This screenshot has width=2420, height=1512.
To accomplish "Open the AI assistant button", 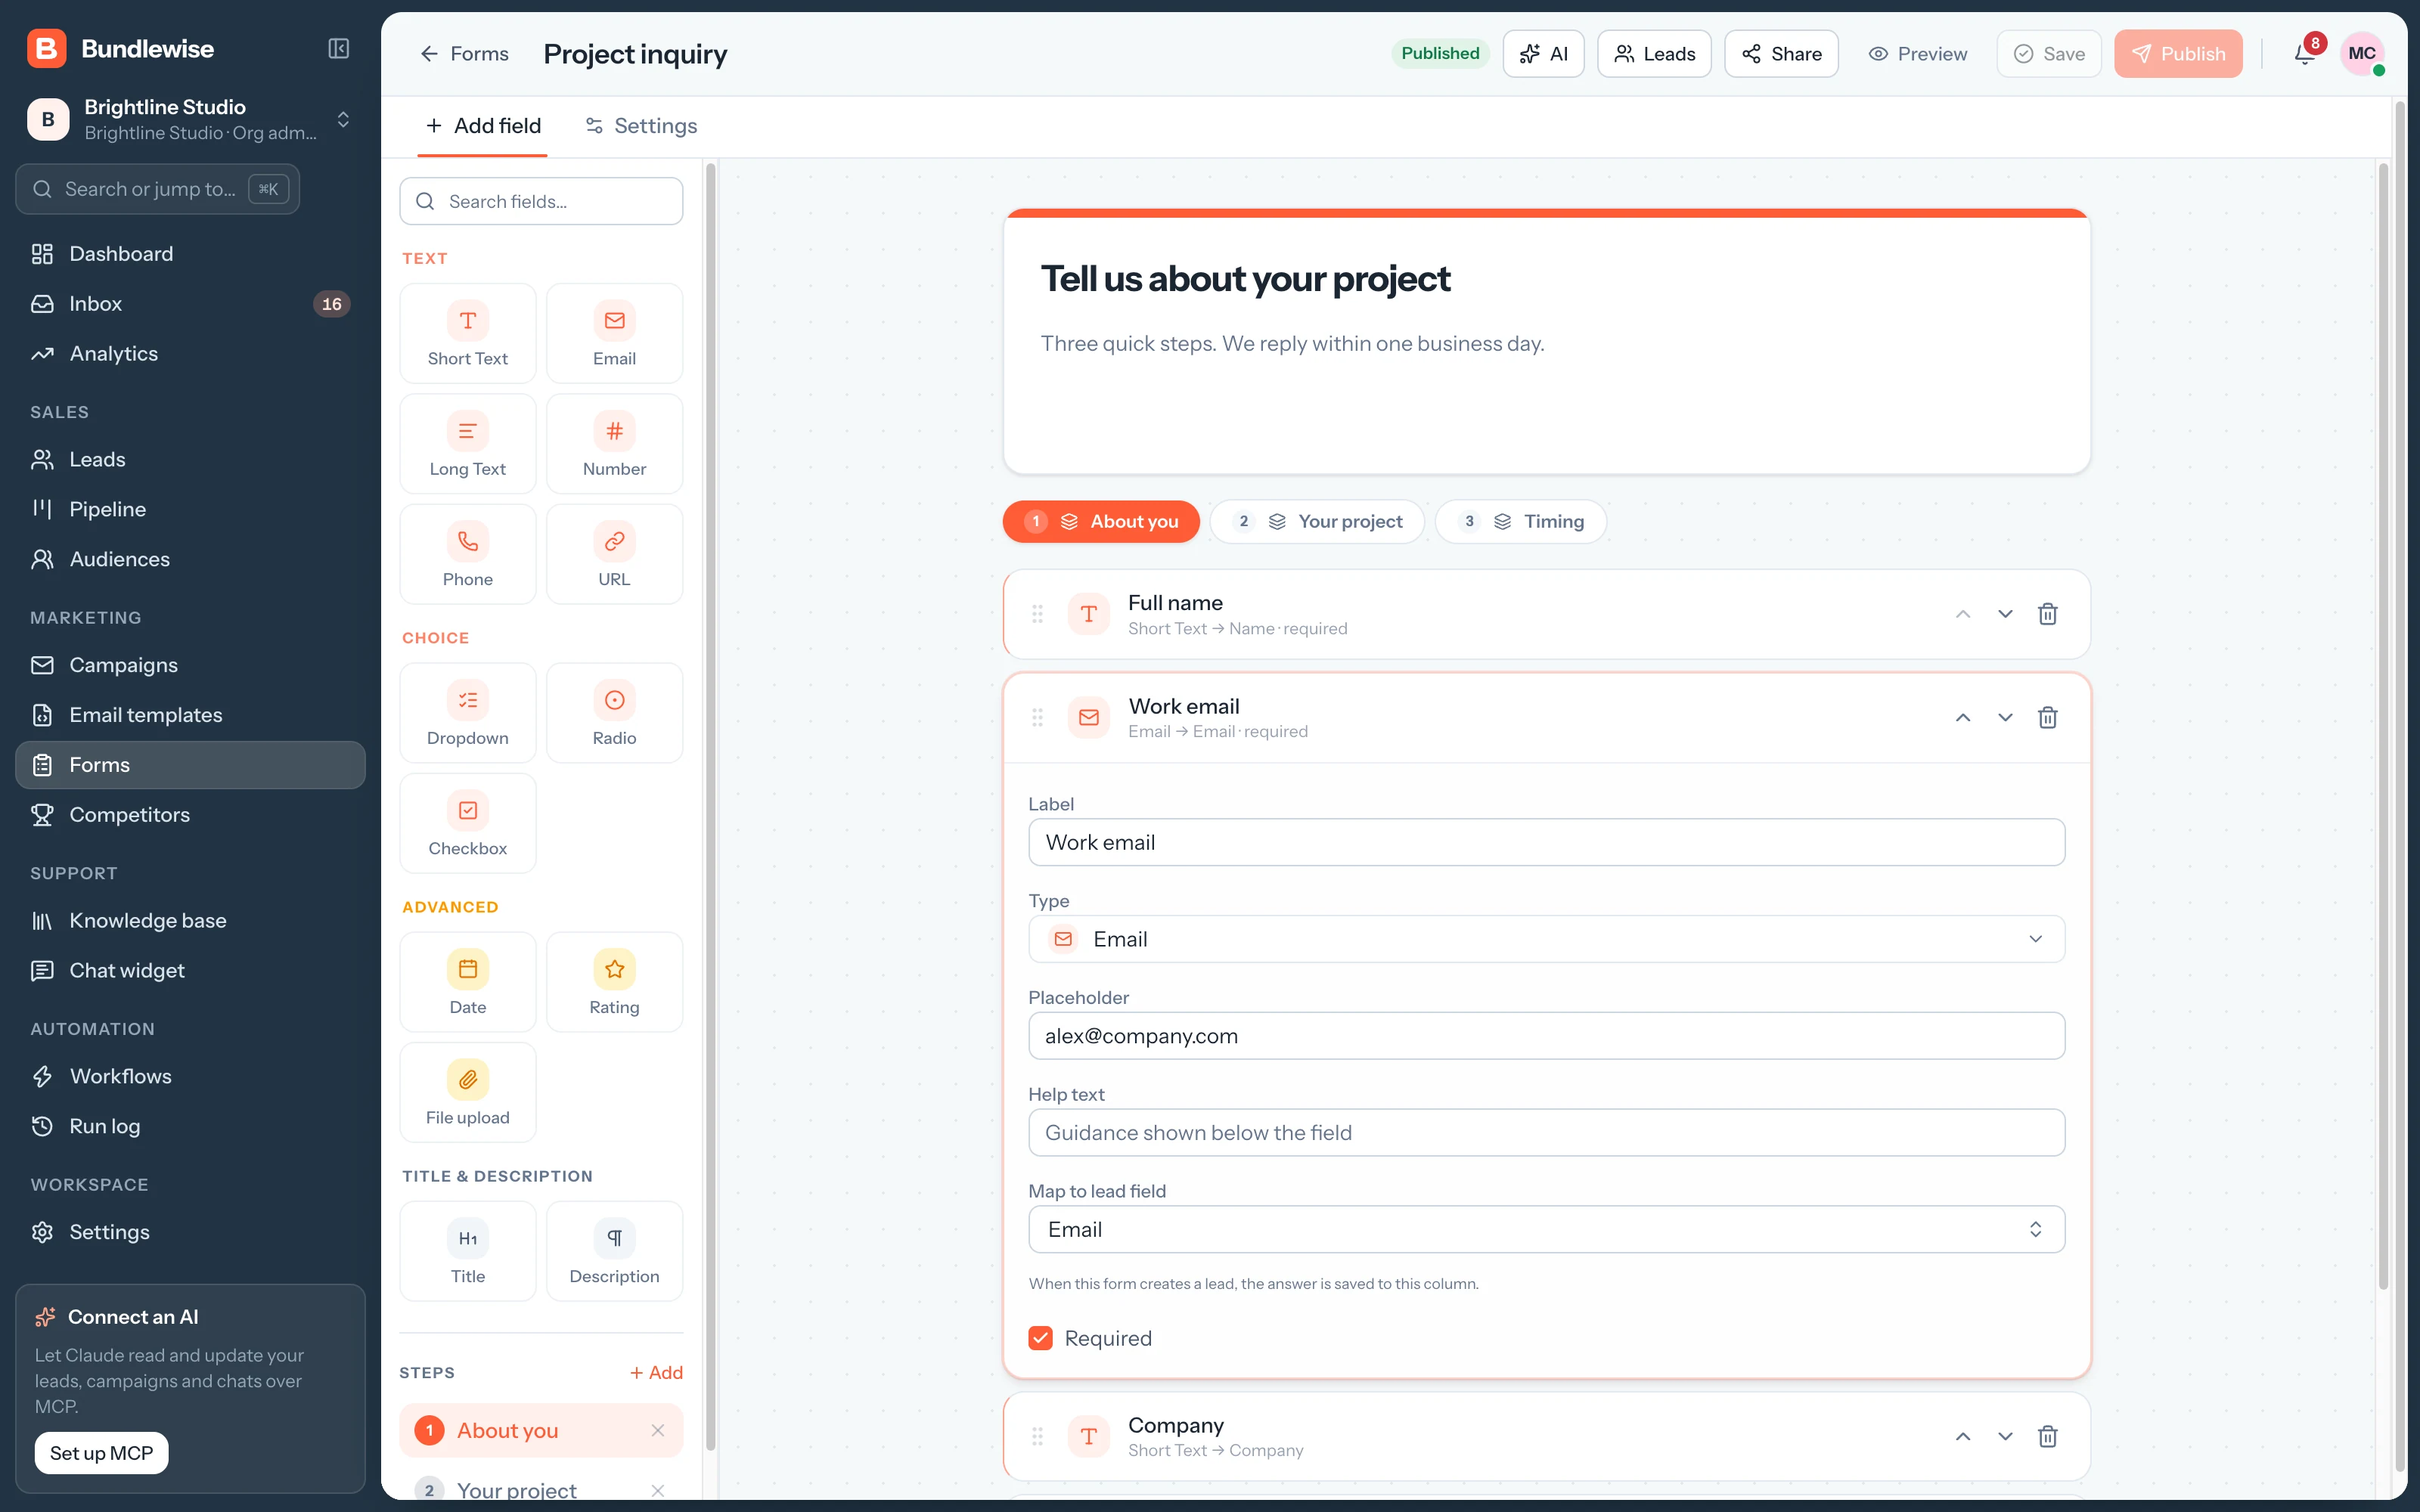I will (1543, 54).
